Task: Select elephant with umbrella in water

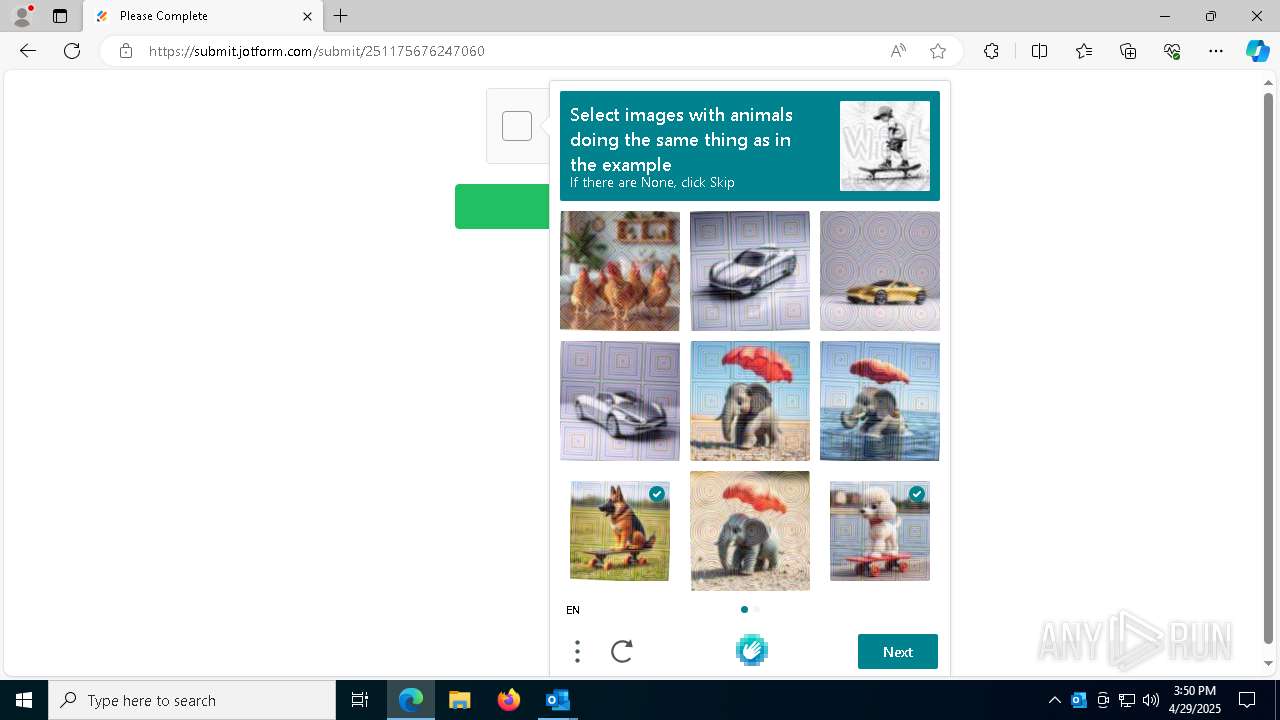Action: (x=880, y=401)
